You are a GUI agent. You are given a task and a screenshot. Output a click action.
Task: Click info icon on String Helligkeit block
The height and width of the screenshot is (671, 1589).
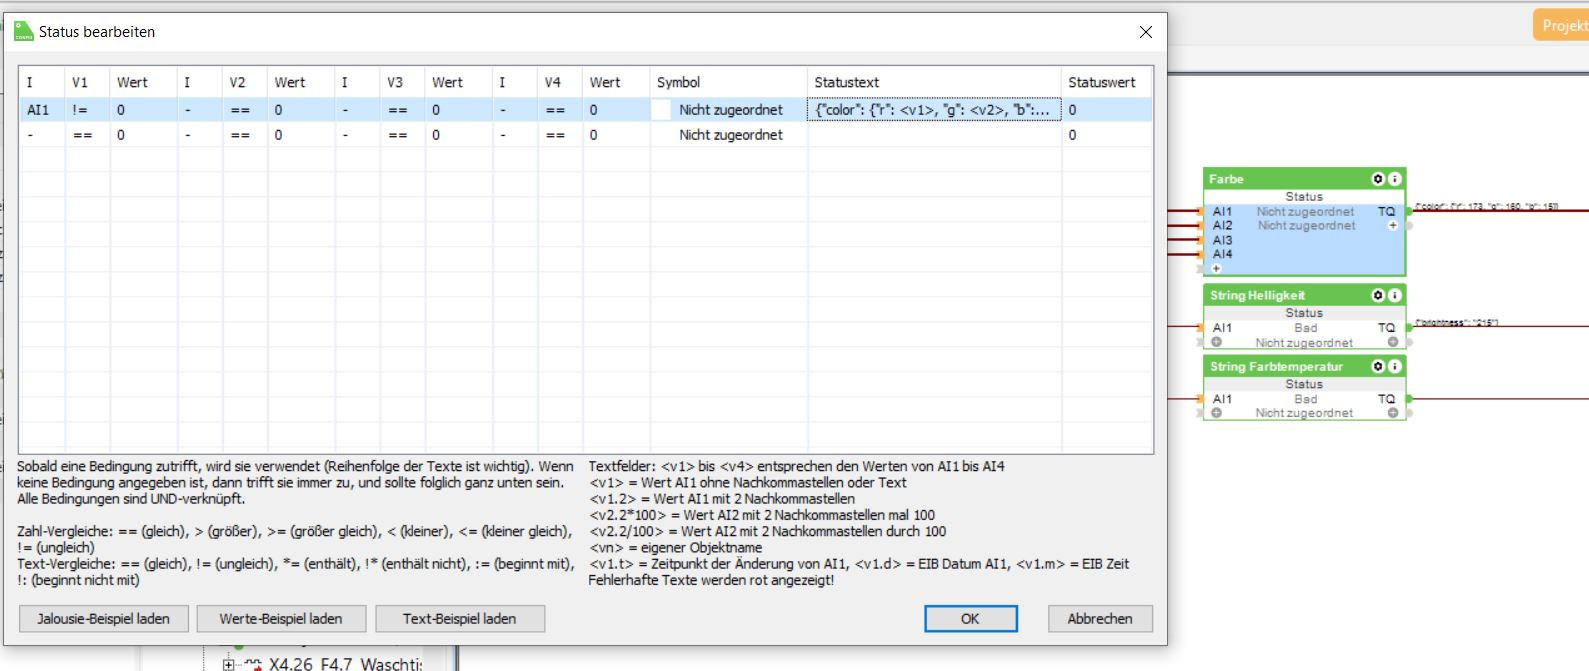pyautogui.click(x=1394, y=295)
